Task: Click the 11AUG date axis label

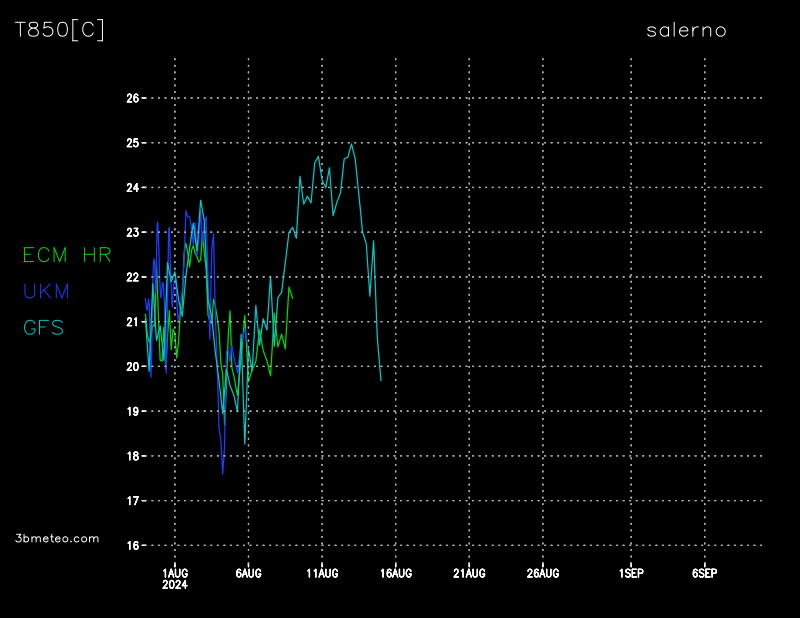Action: pos(322,573)
